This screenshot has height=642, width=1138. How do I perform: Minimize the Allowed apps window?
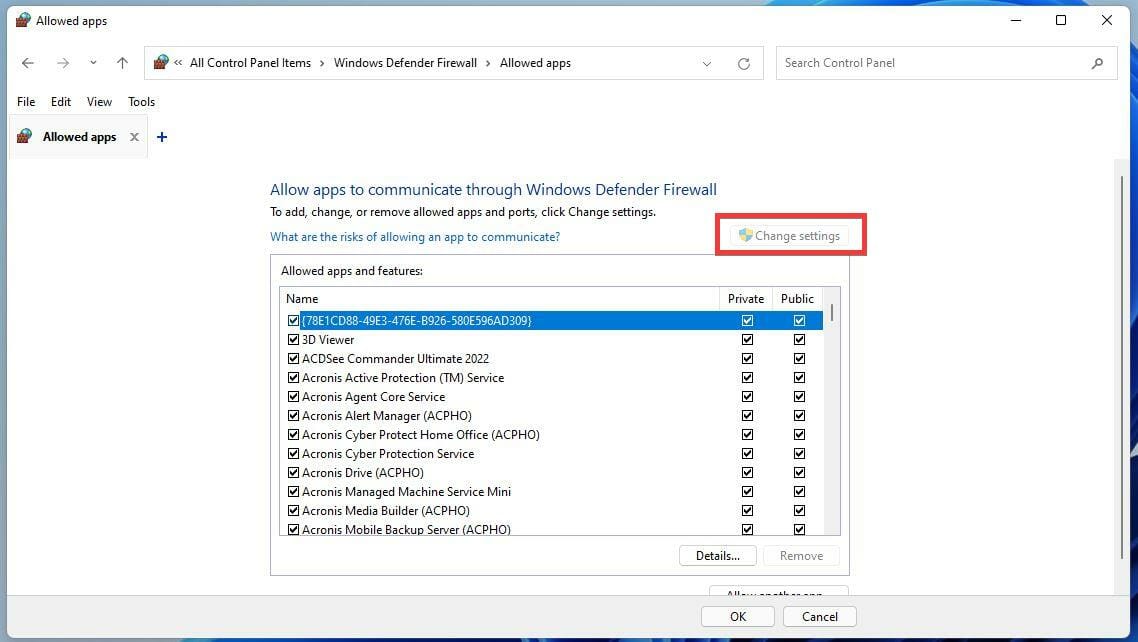(1015, 20)
